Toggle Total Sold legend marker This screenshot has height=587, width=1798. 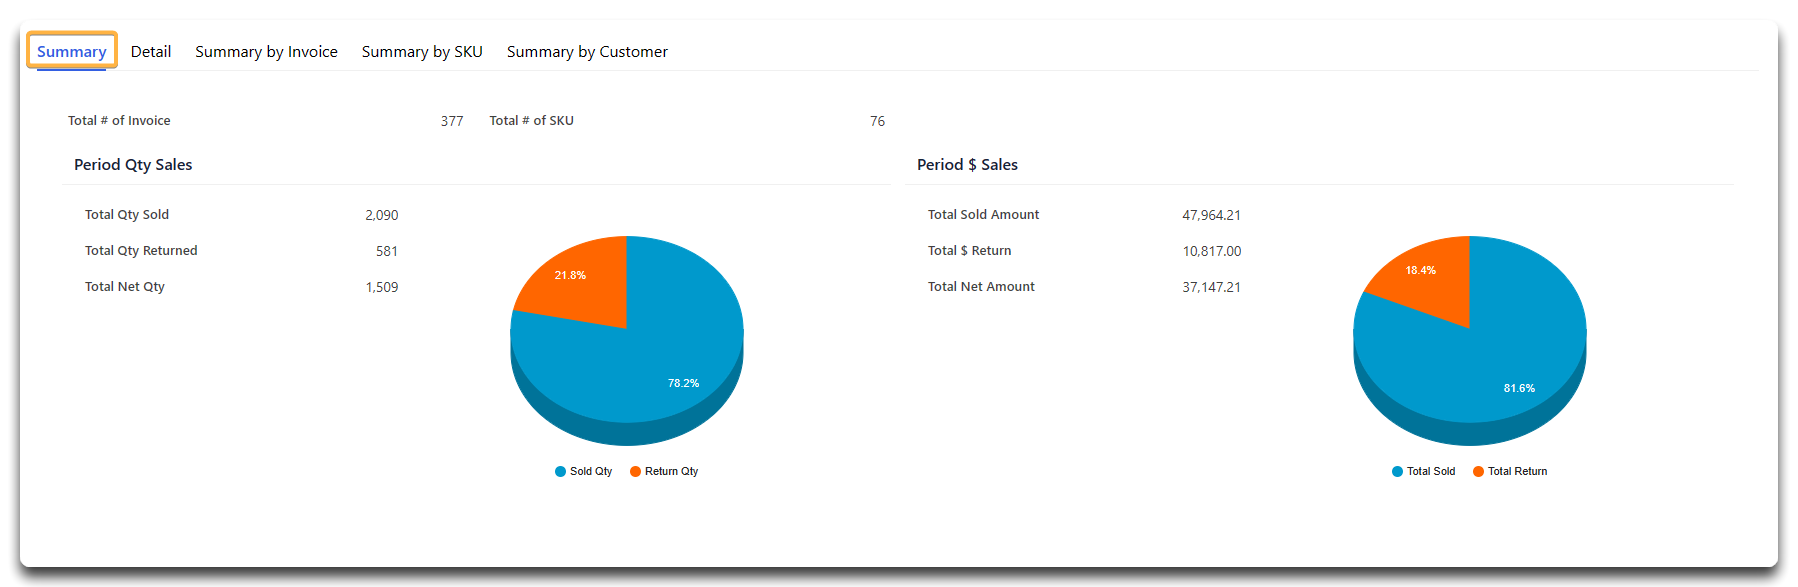(x=1398, y=472)
